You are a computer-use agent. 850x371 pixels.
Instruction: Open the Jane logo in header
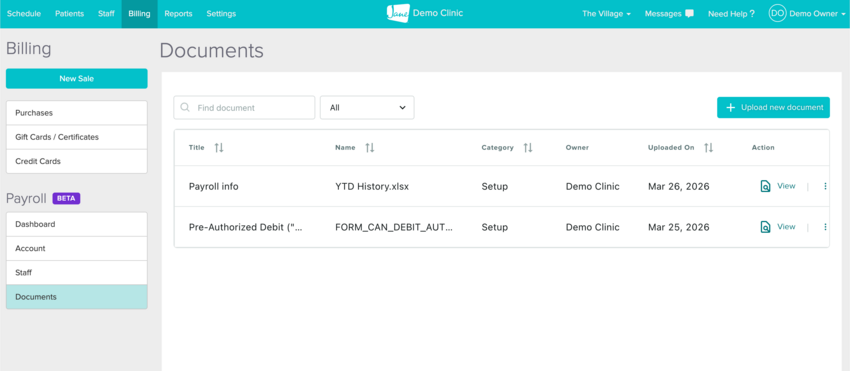tap(398, 13)
